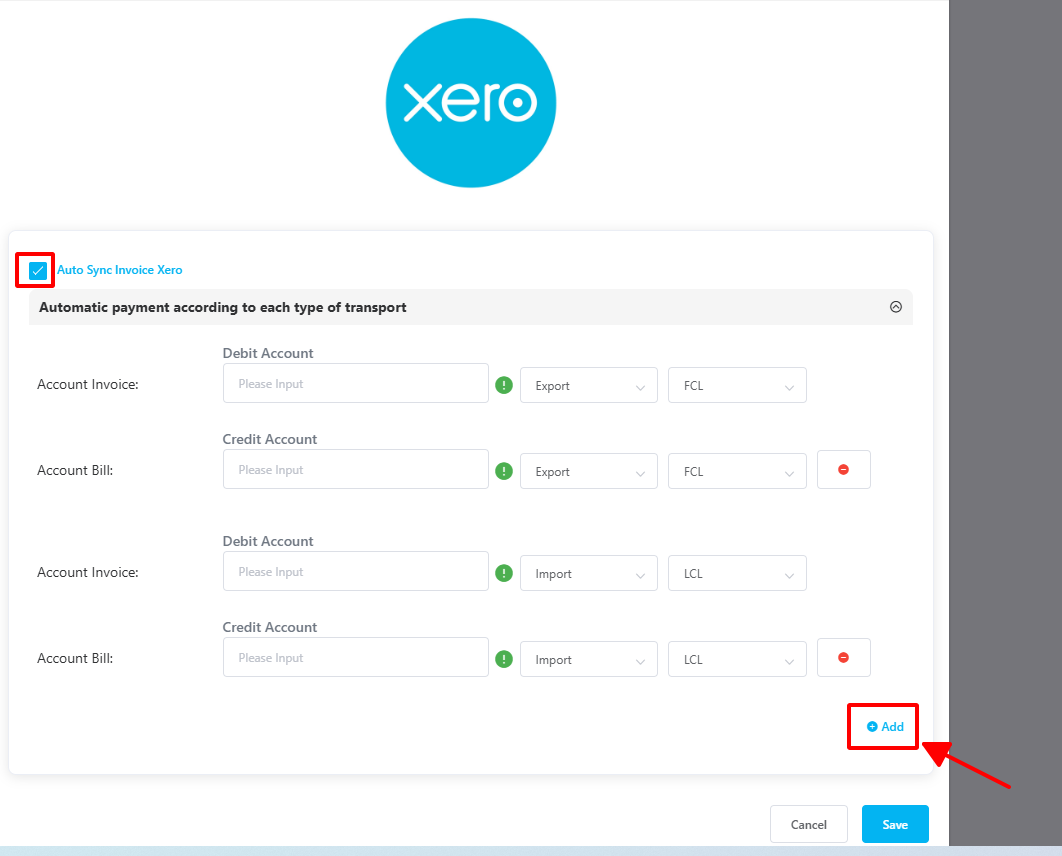Image resolution: width=1062 pixels, height=856 pixels.
Task: Click the Auto Sync Invoice Xero label
Action: (x=119, y=270)
